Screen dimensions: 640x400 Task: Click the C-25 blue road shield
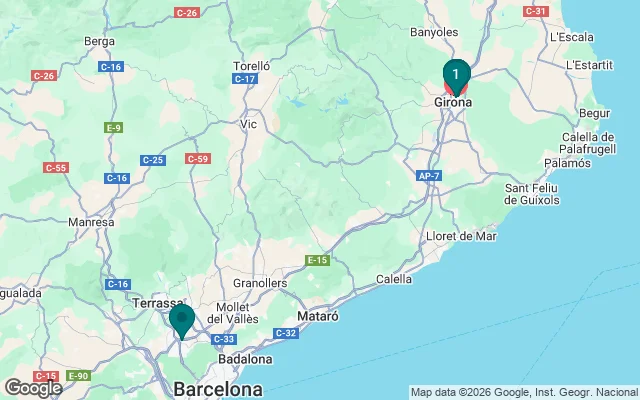tap(153, 160)
